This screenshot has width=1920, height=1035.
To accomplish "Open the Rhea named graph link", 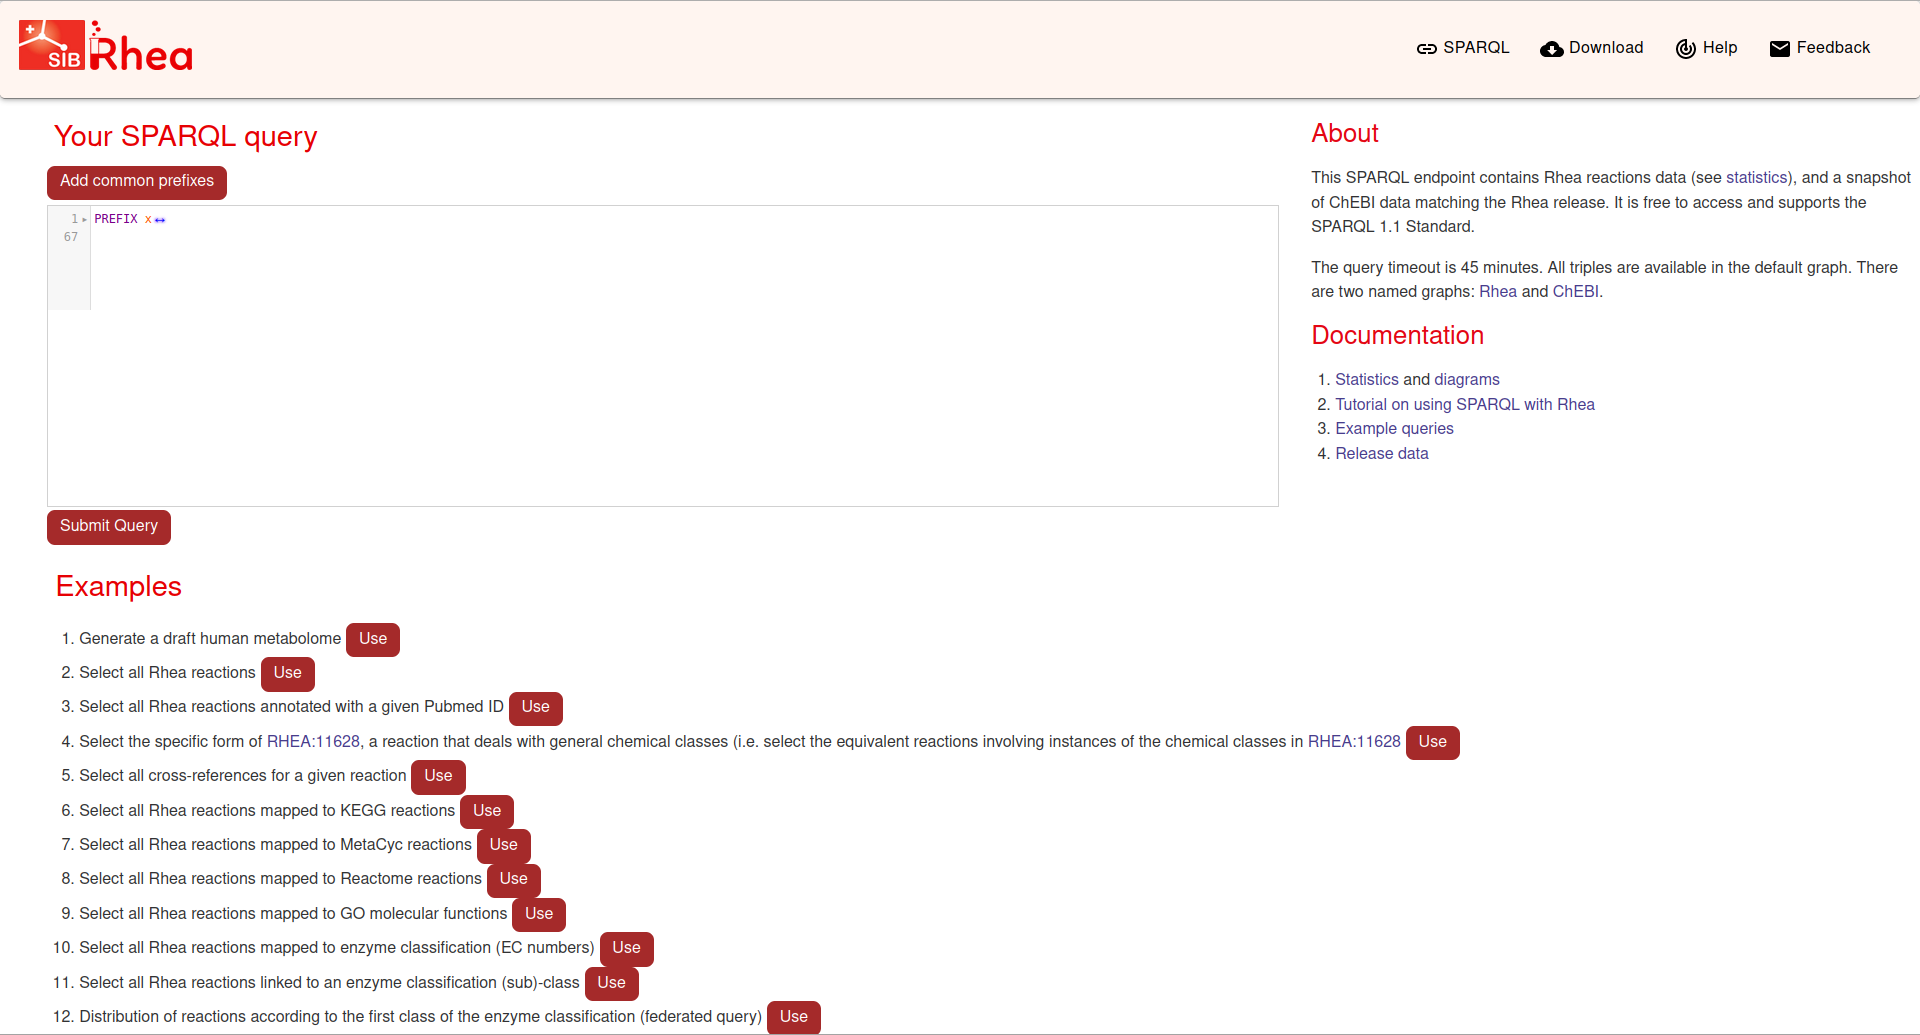I will pos(1498,292).
